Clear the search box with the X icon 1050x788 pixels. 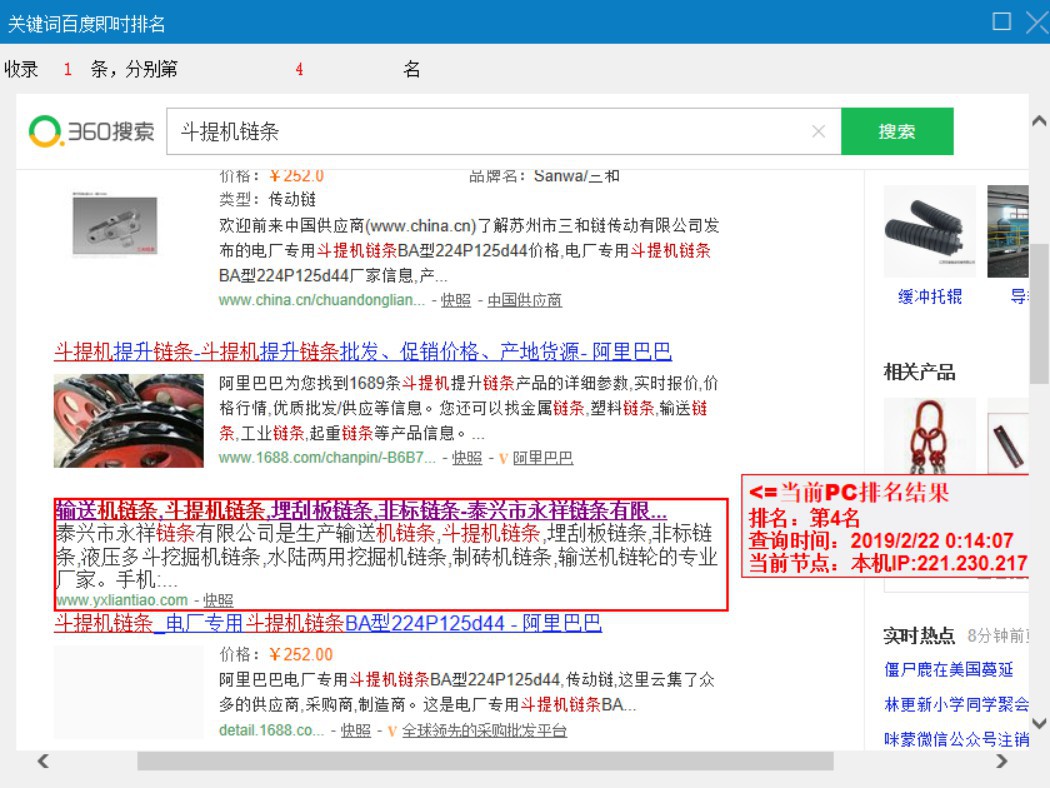pyautogui.click(x=818, y=131)
